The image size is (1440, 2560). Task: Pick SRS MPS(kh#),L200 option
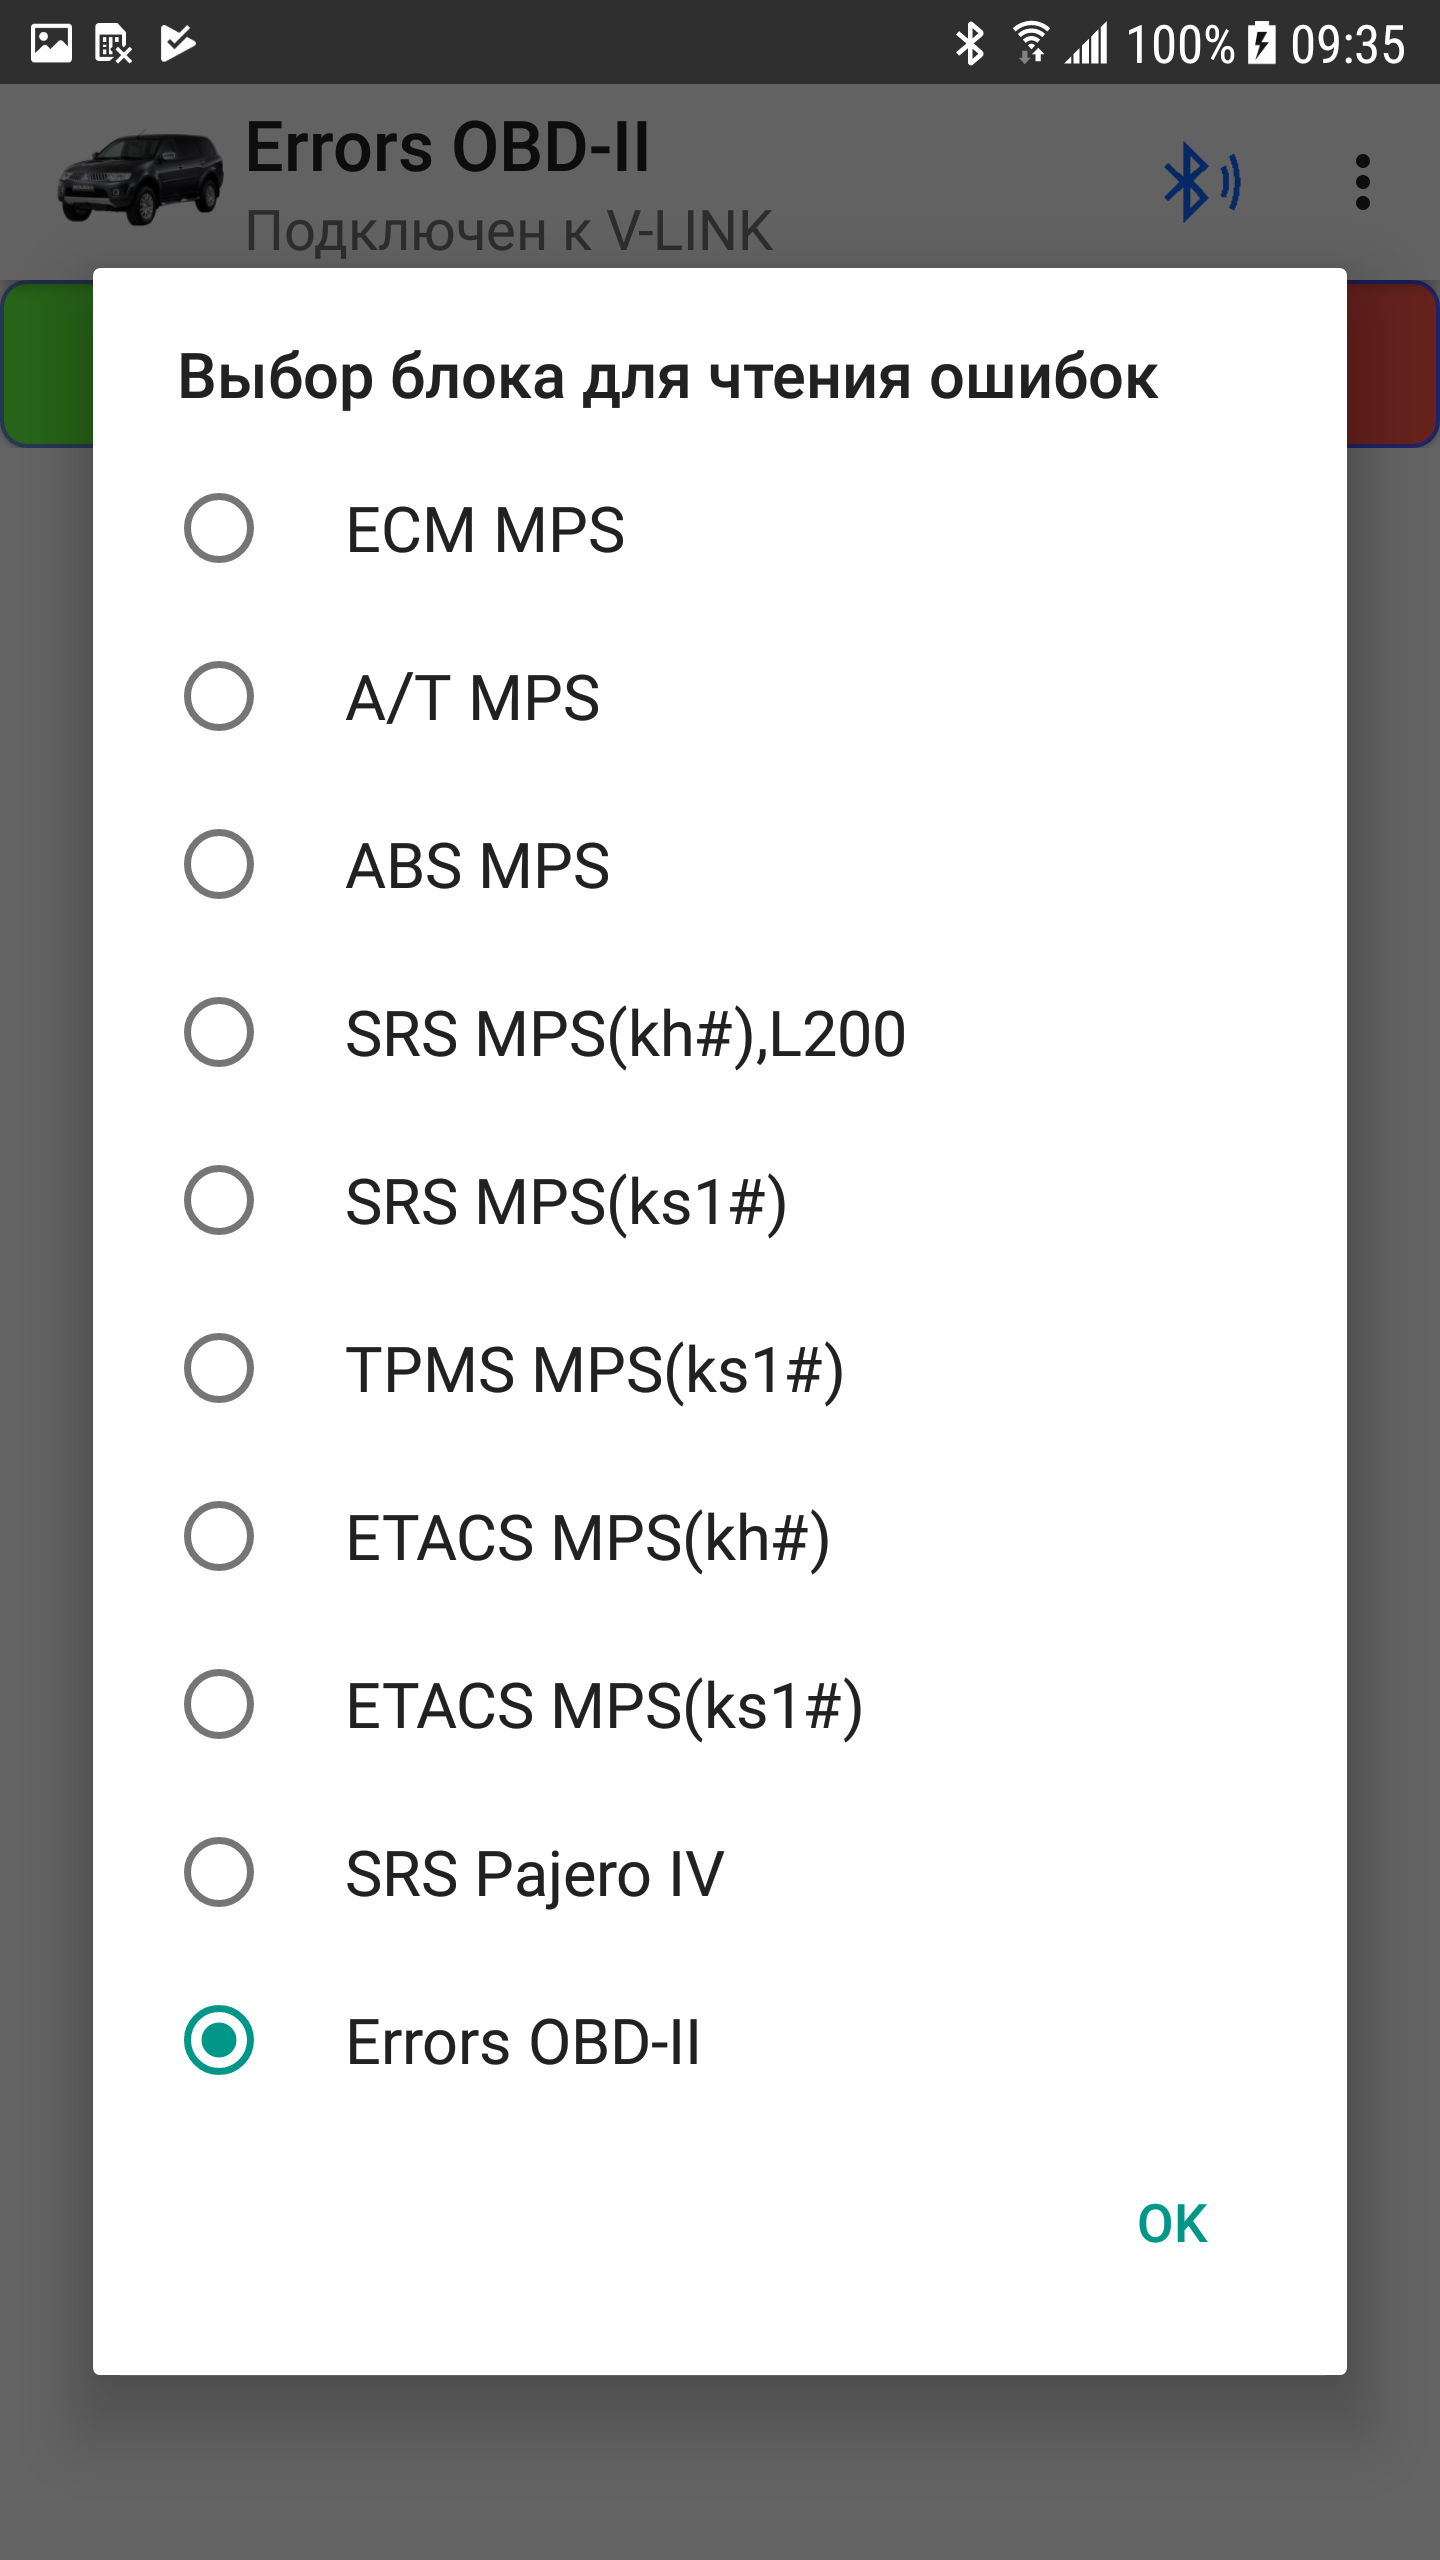click(x=219, y=1033)
